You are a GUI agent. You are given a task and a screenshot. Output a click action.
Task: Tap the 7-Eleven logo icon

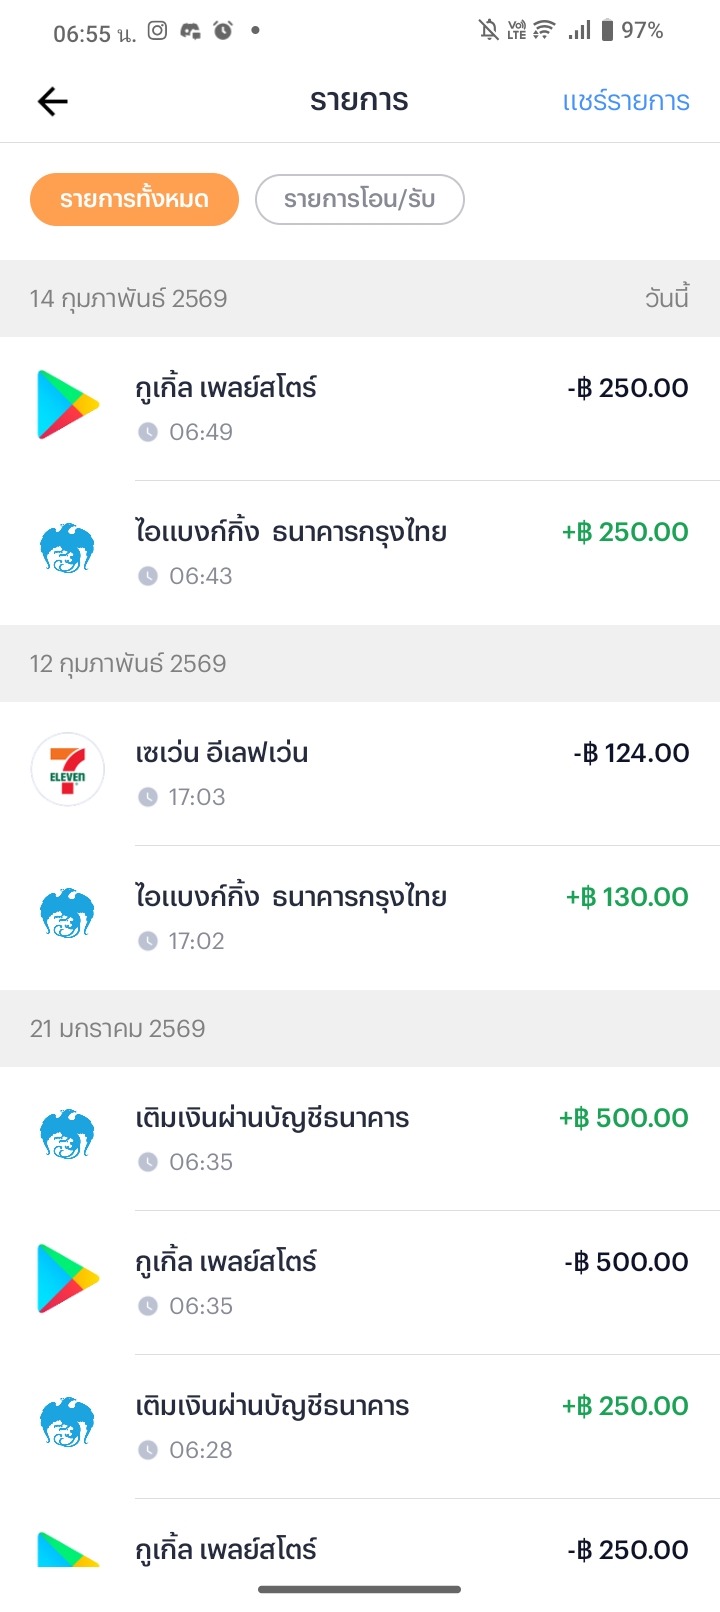click(68, 770)
